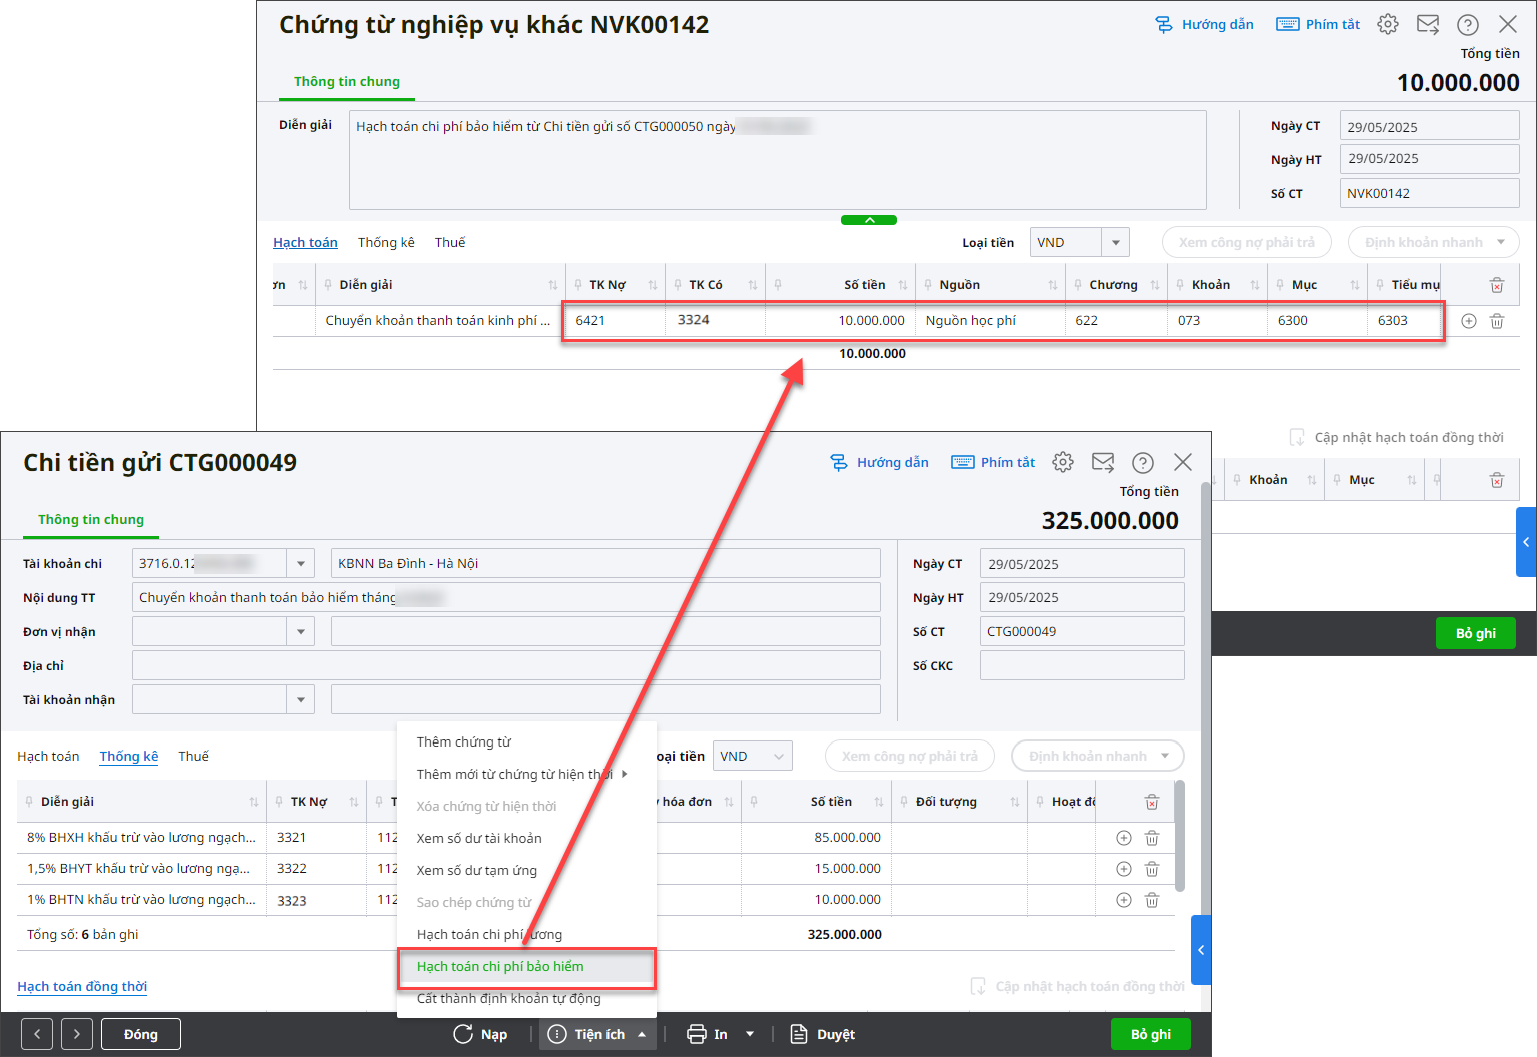Click Đóng button in CTG000049 window
Viewport: 1537px width, 1057px height.
(141, 1034)
